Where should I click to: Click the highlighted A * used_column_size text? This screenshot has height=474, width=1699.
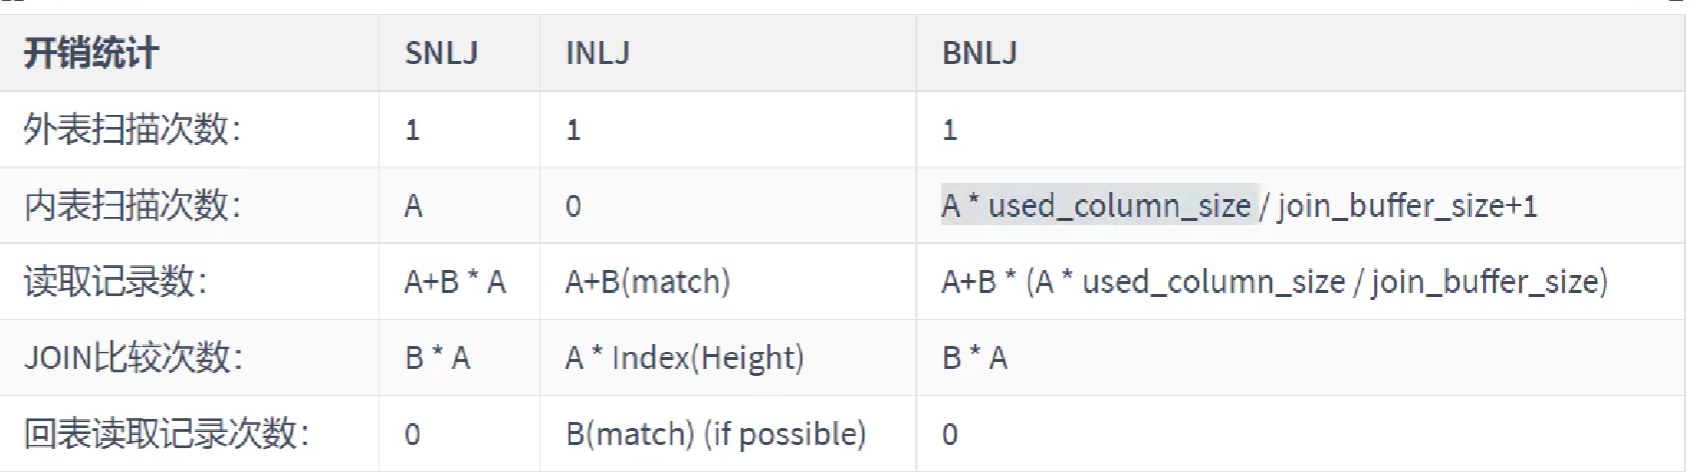(x=1096, y=206)
